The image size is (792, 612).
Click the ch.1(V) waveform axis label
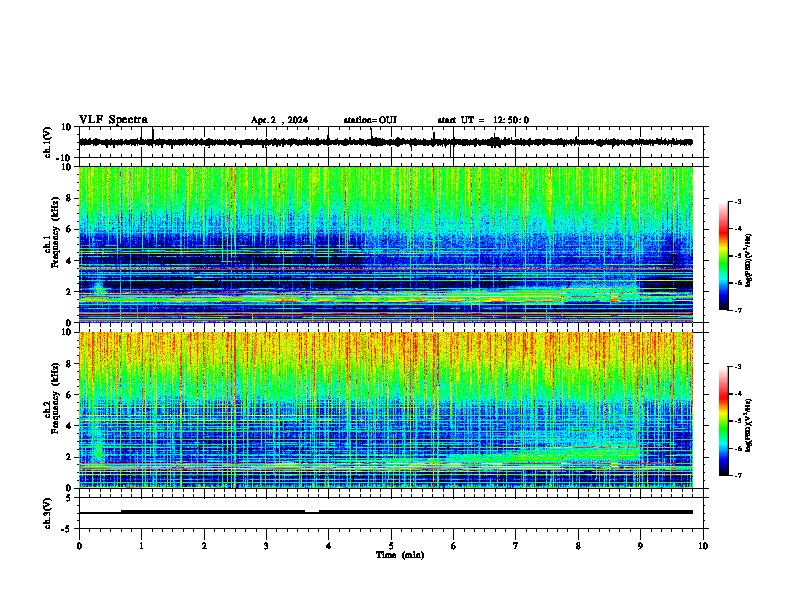point(48,142)
